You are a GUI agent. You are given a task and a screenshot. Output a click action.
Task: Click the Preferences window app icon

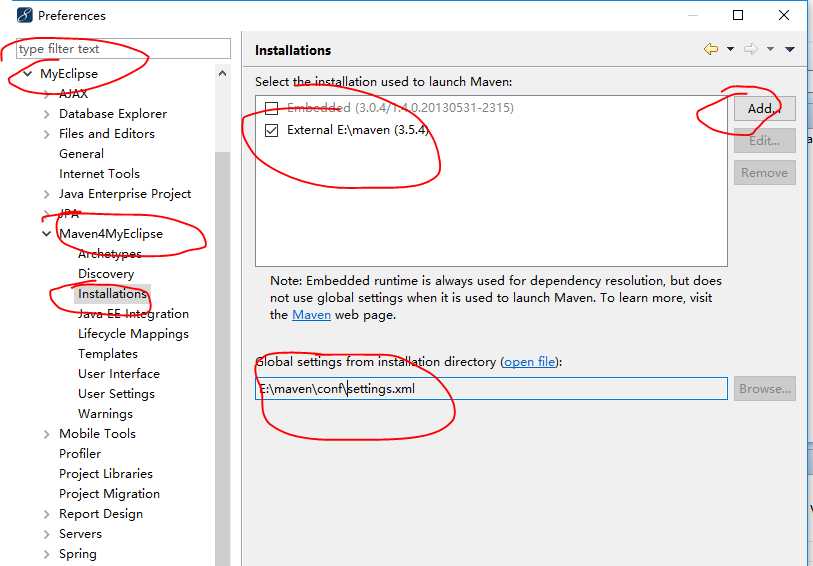pyautogui.click(x=24, y=15)
